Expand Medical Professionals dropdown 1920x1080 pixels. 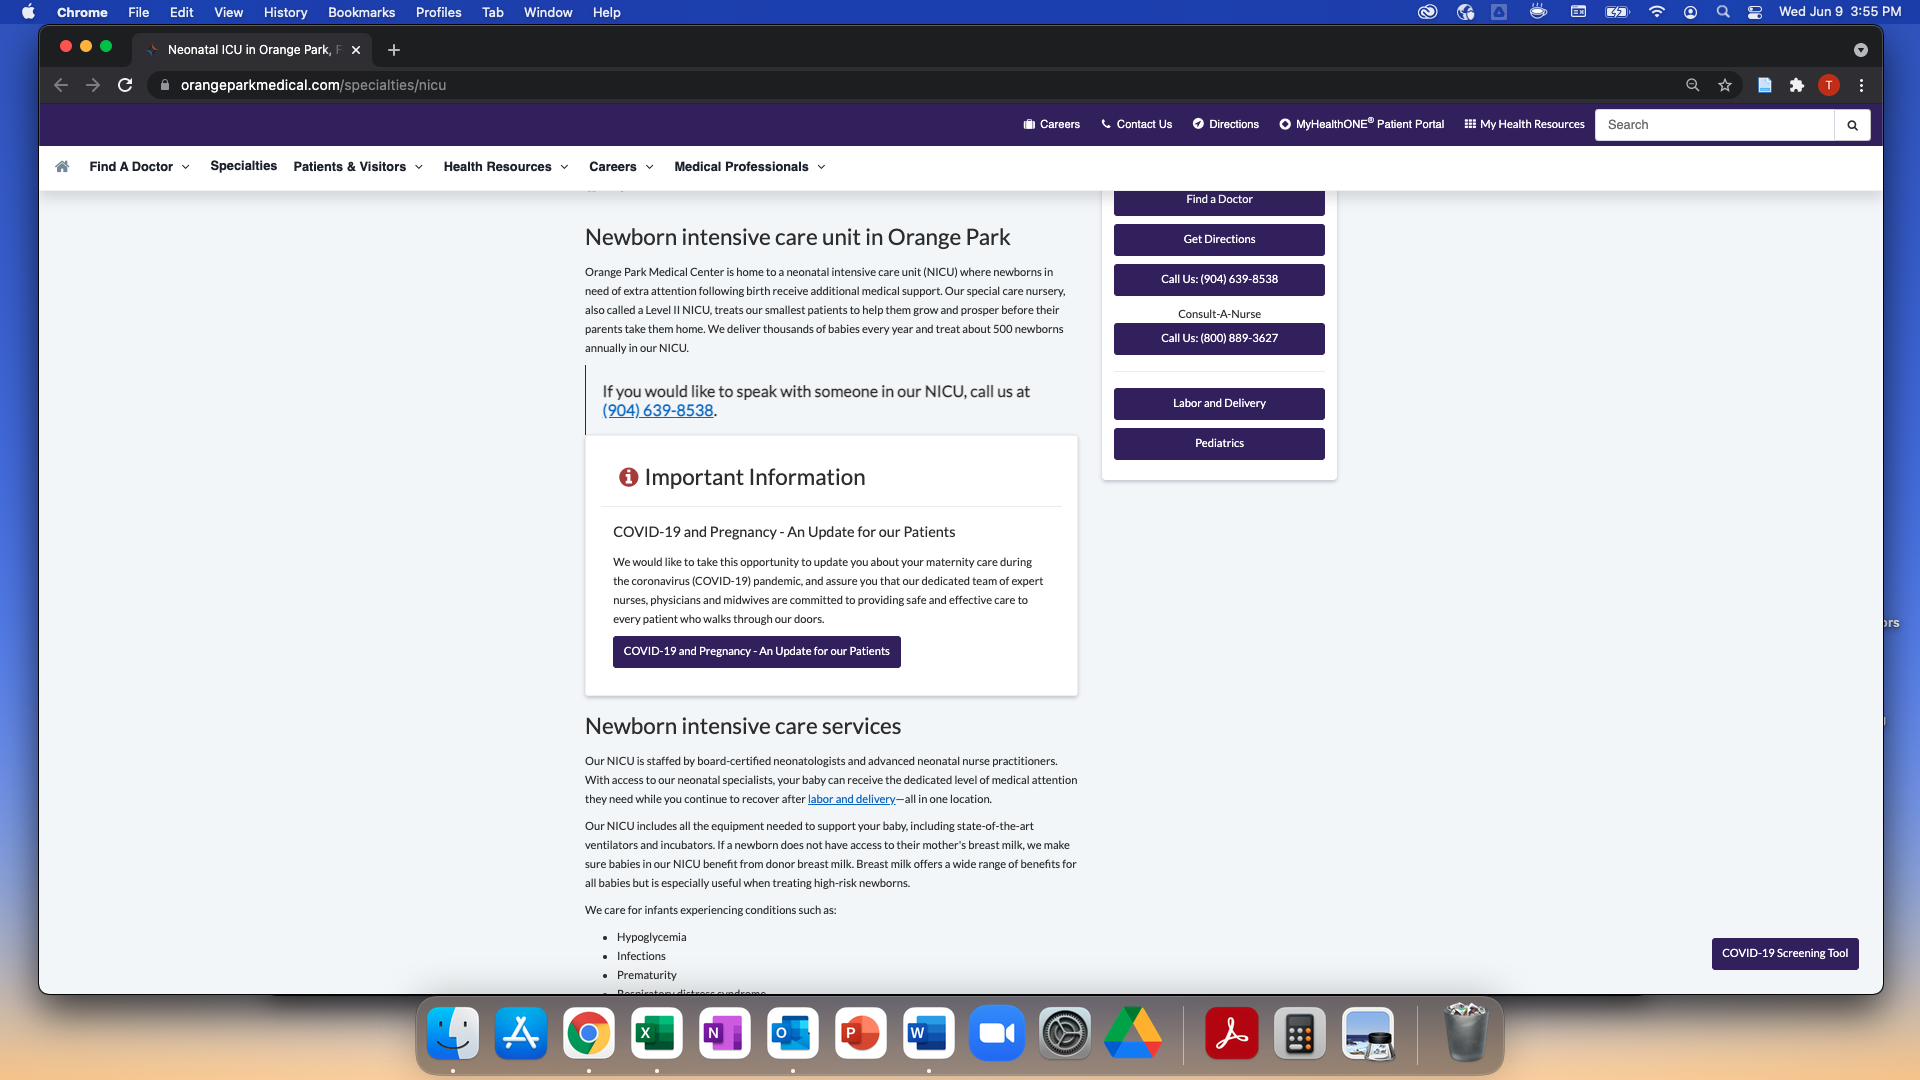click(x=750, y=167)
